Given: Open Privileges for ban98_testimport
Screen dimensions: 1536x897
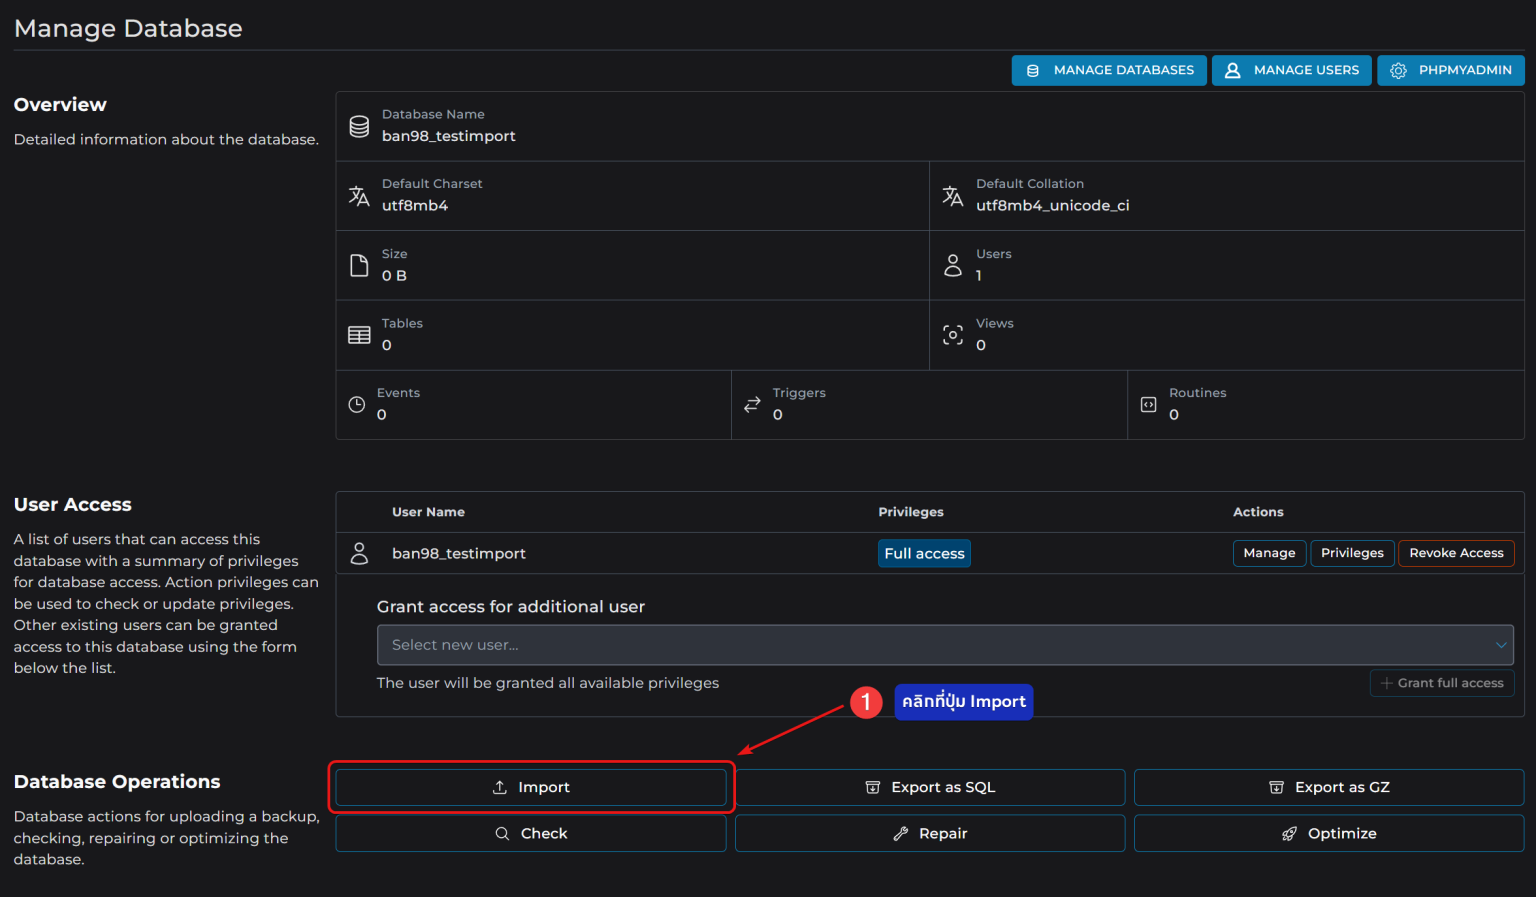Looking at the screenshot, I should coord(1352,552).
